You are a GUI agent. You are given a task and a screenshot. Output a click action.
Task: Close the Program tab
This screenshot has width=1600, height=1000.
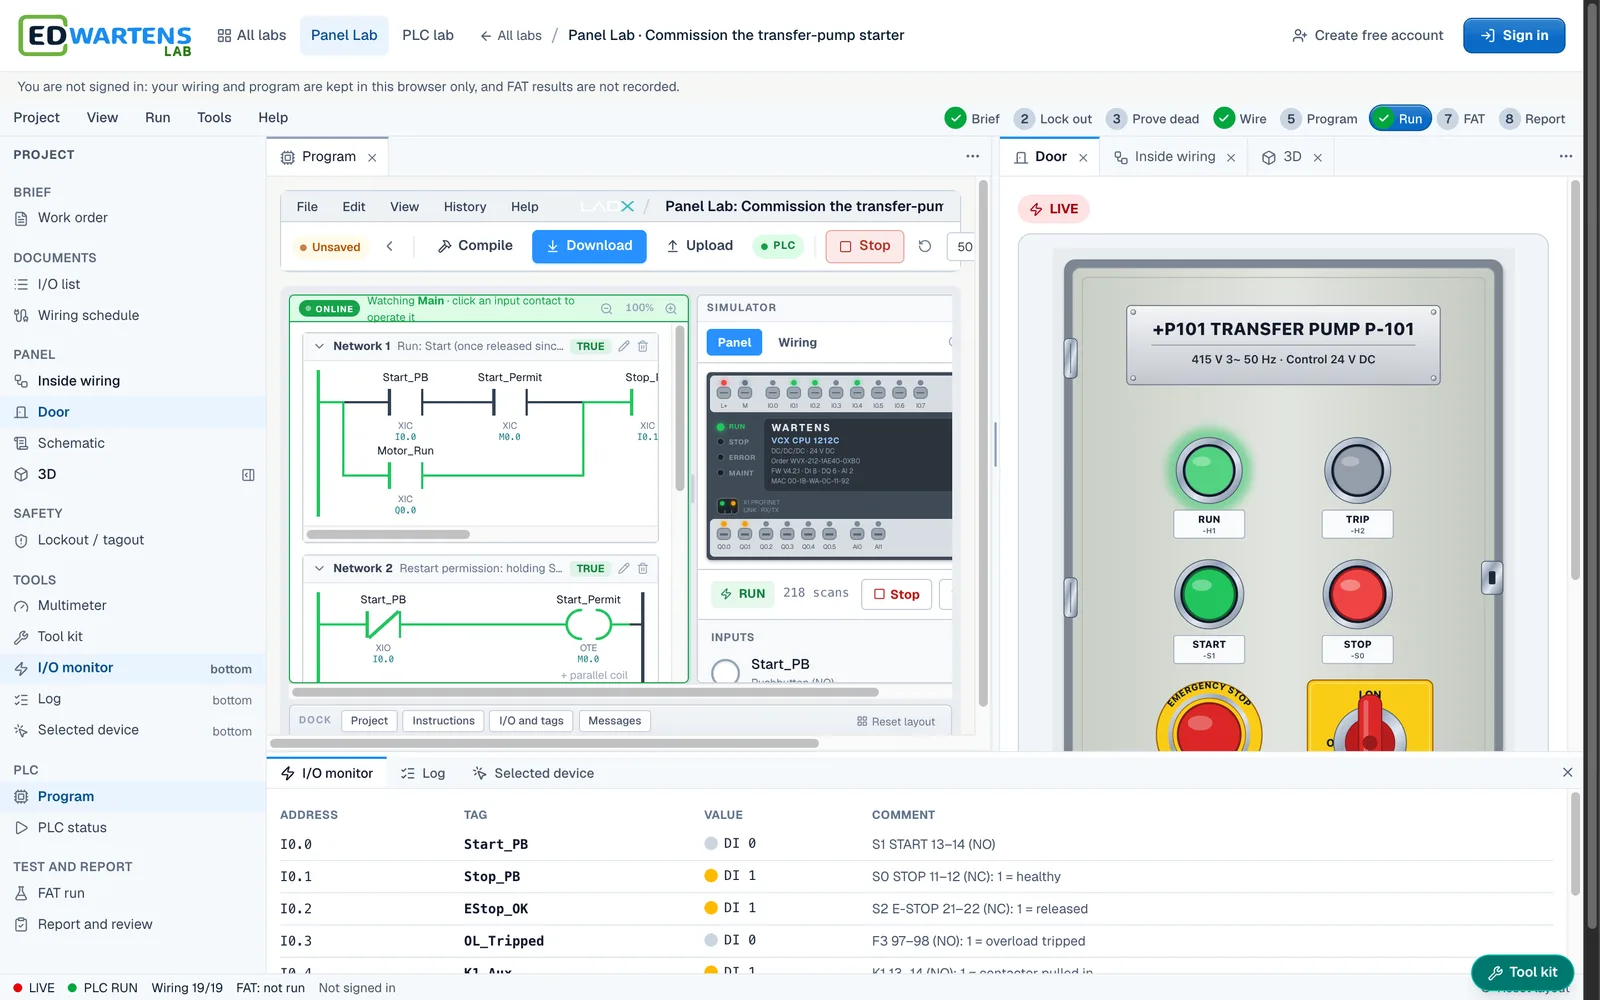point(372,157)
